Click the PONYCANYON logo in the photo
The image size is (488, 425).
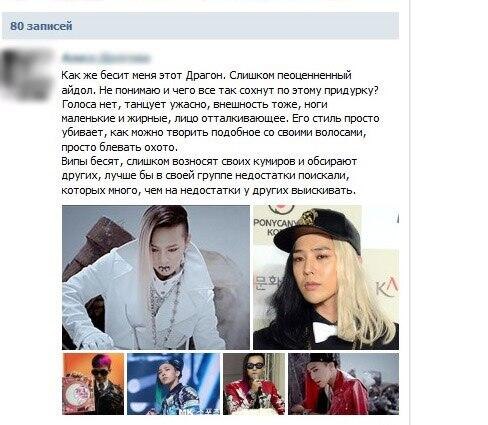[271, 224]
